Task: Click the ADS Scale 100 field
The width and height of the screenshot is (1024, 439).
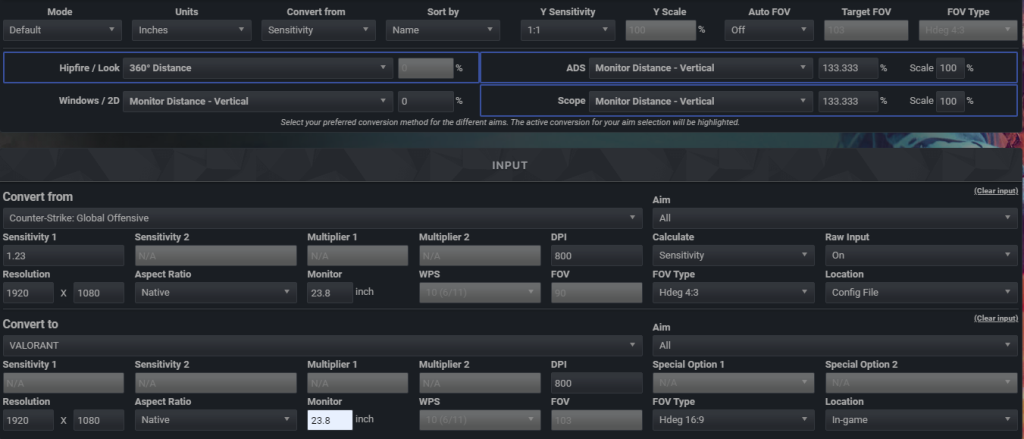Action: point(950,68)
